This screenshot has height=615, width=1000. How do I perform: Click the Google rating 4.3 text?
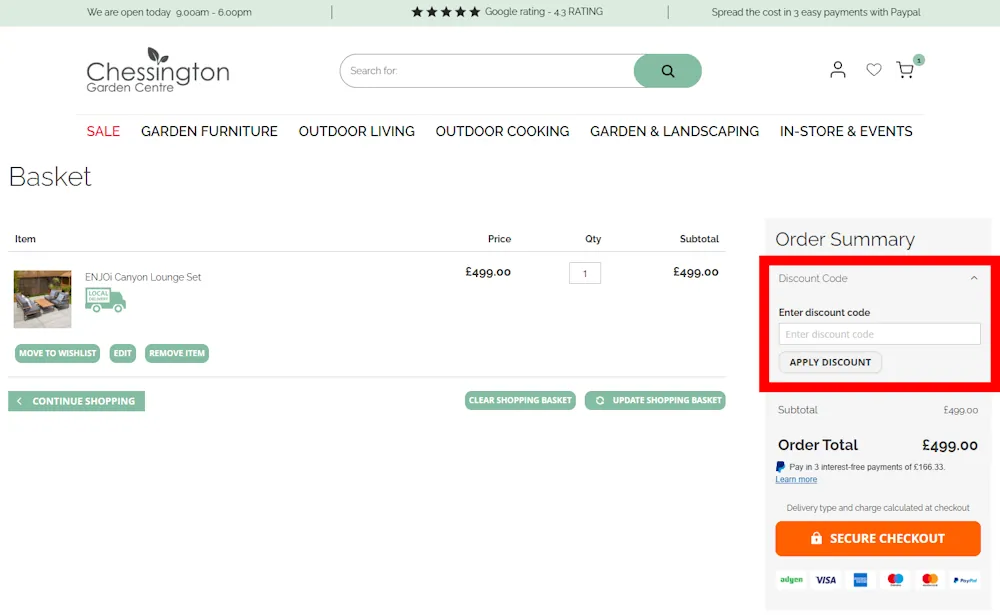click(543, 11)
